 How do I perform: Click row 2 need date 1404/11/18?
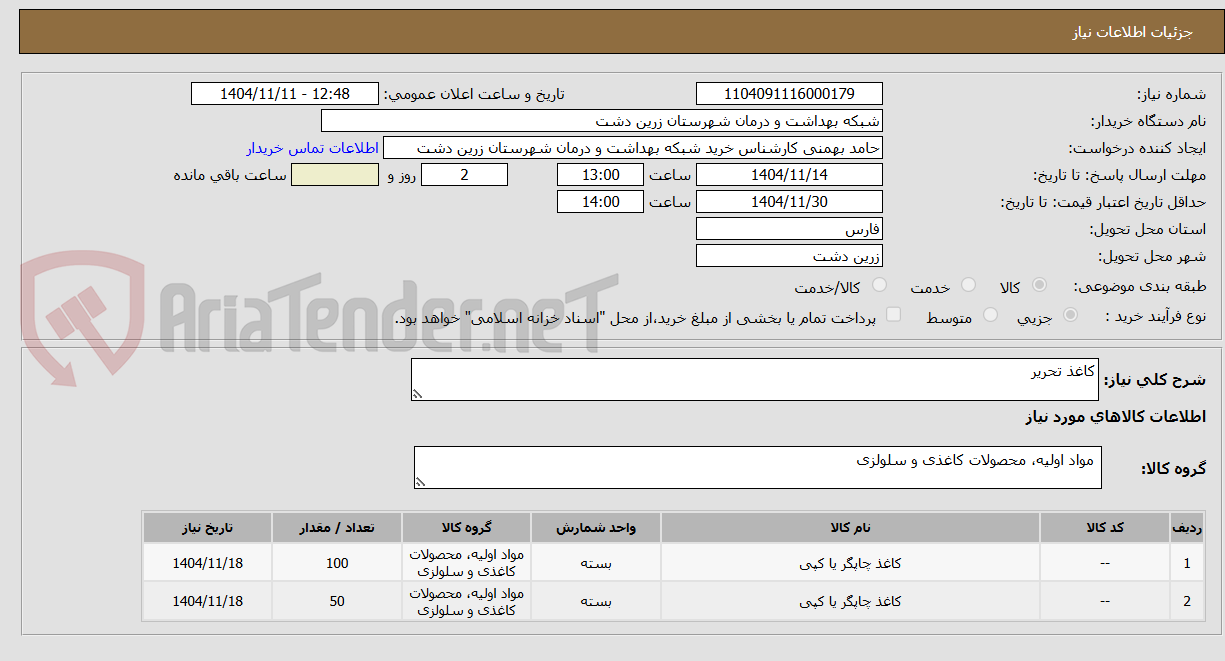click(208, 601)
